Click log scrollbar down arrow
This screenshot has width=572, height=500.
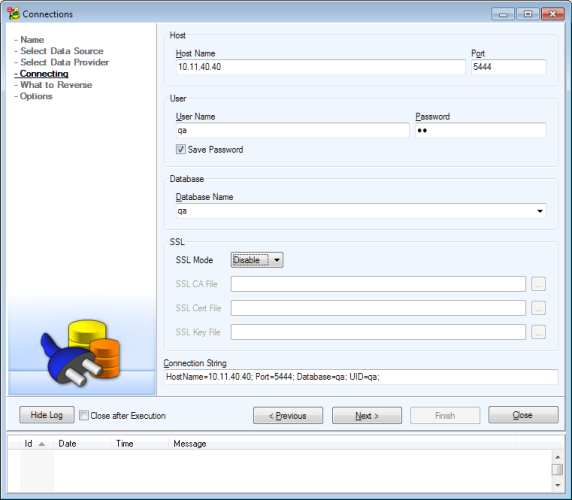tap(557, 485)
